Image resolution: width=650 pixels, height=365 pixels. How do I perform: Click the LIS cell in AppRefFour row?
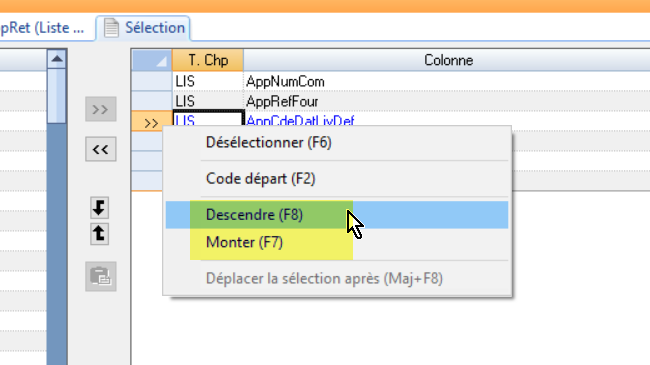[208, 101]
